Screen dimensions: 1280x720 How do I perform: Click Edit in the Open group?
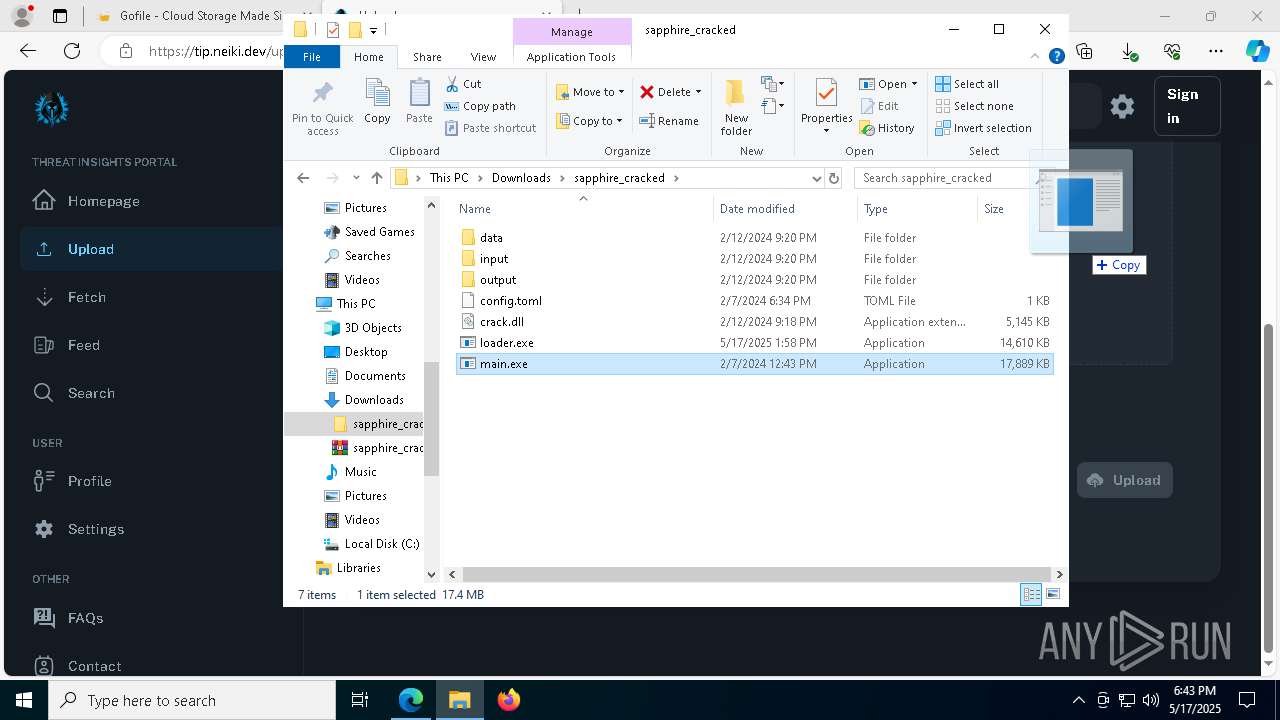(878, 106)
